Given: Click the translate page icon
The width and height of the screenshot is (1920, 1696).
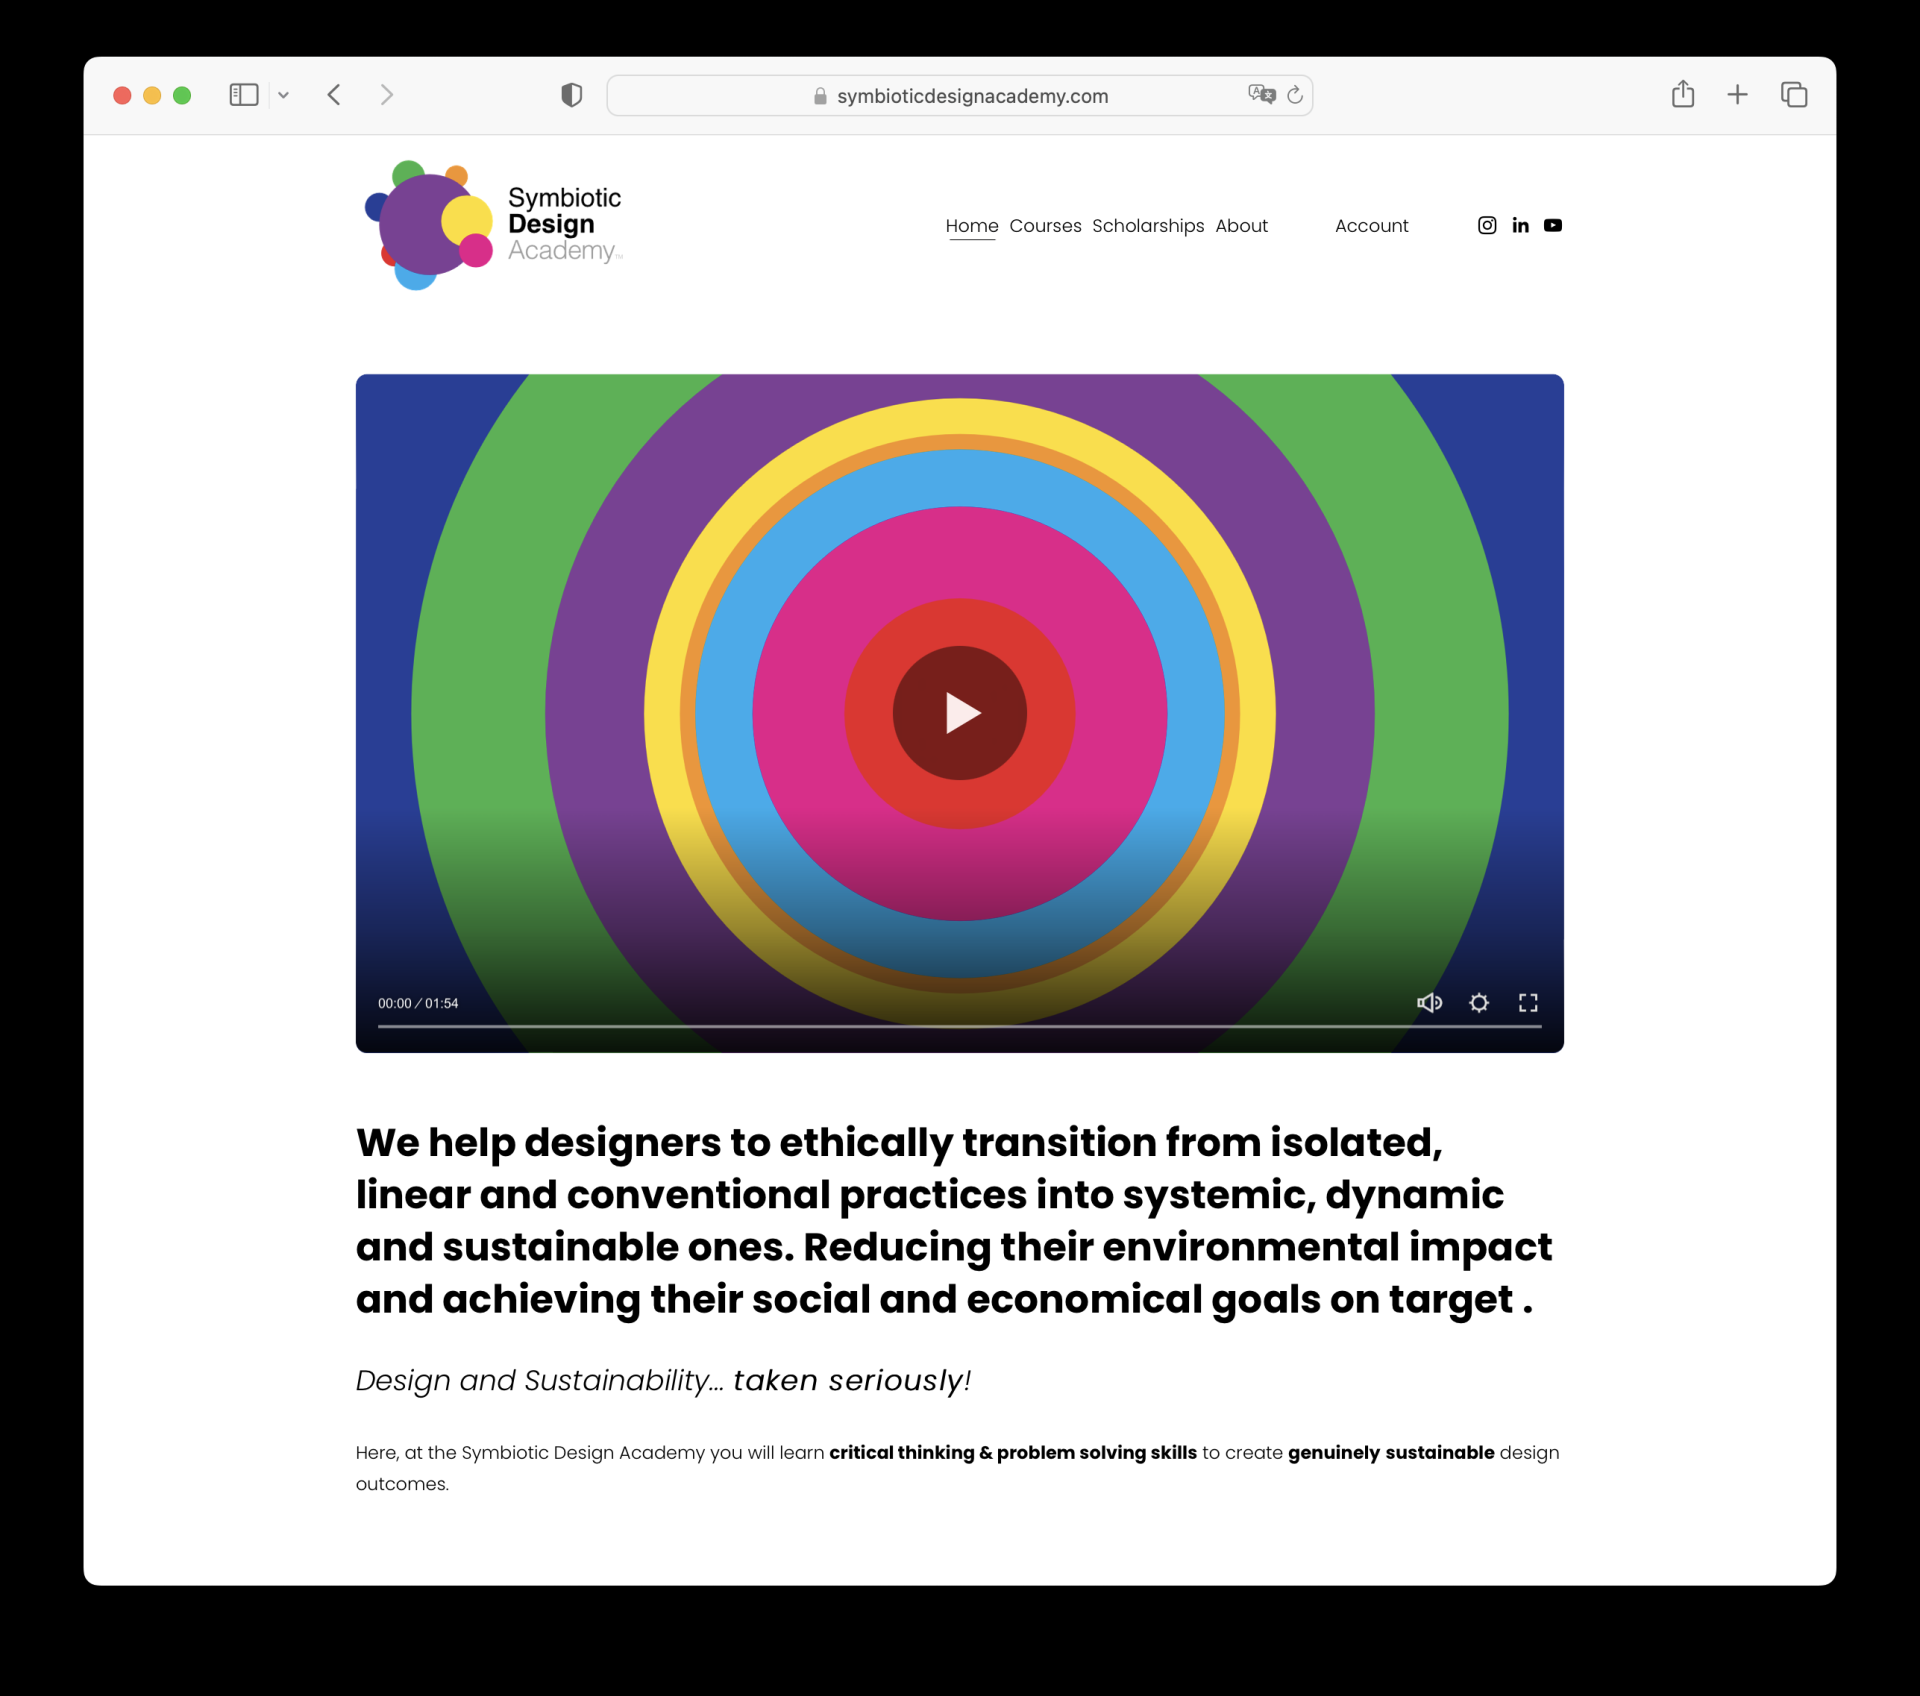Looking at the screenshot, I should (1261, 95).
